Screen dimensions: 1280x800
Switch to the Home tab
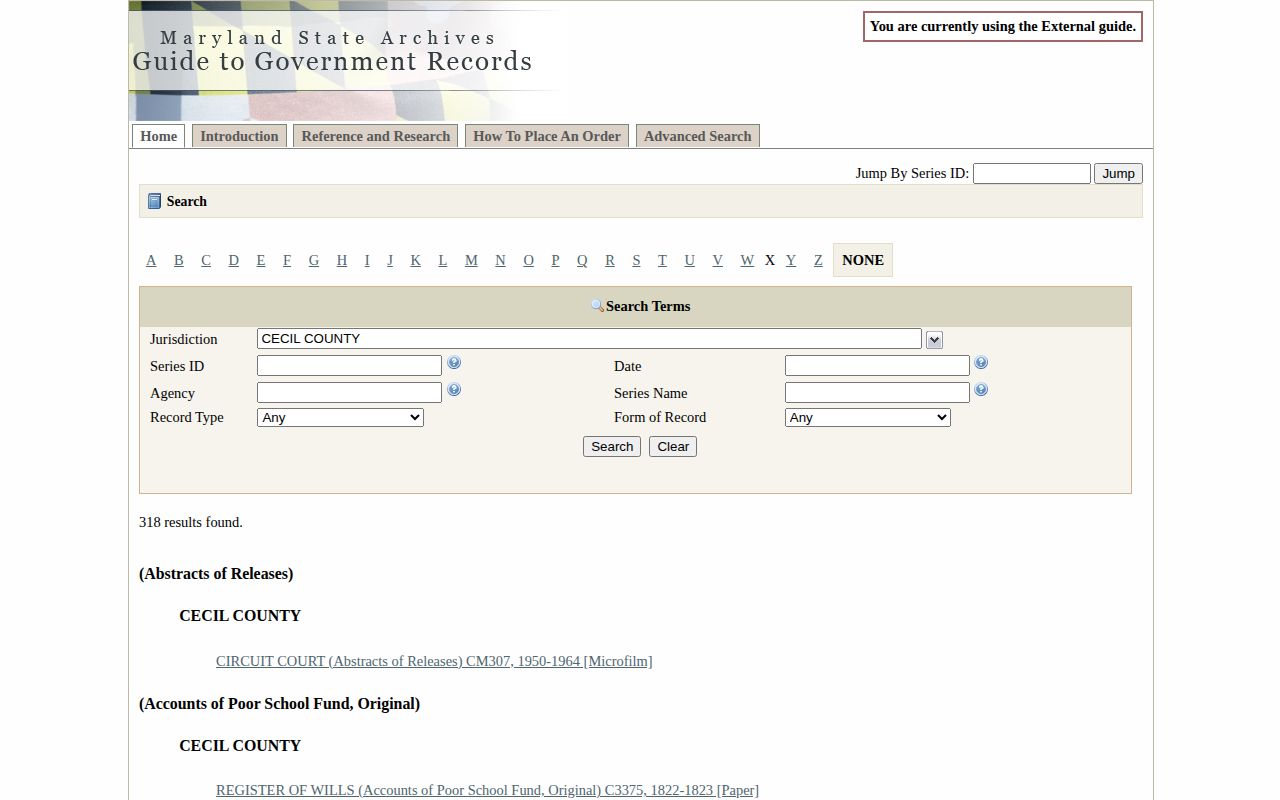[x=158, y=136]
